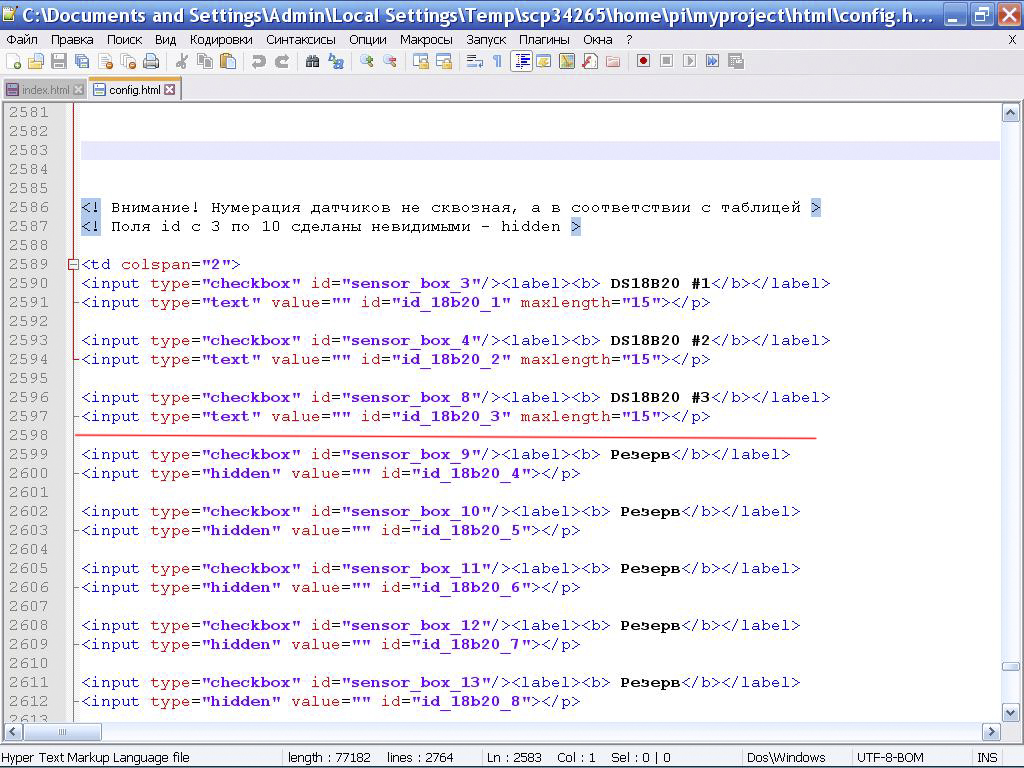This screenshot has height=768, width=1024.
Task: Click the 'Ln : 2583' status bar entry
Action: coord(515,758)
